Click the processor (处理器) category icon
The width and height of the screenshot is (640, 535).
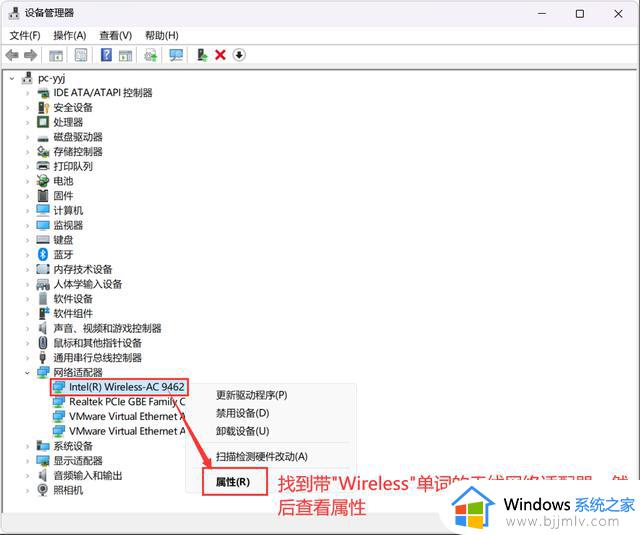pos(43,122)
